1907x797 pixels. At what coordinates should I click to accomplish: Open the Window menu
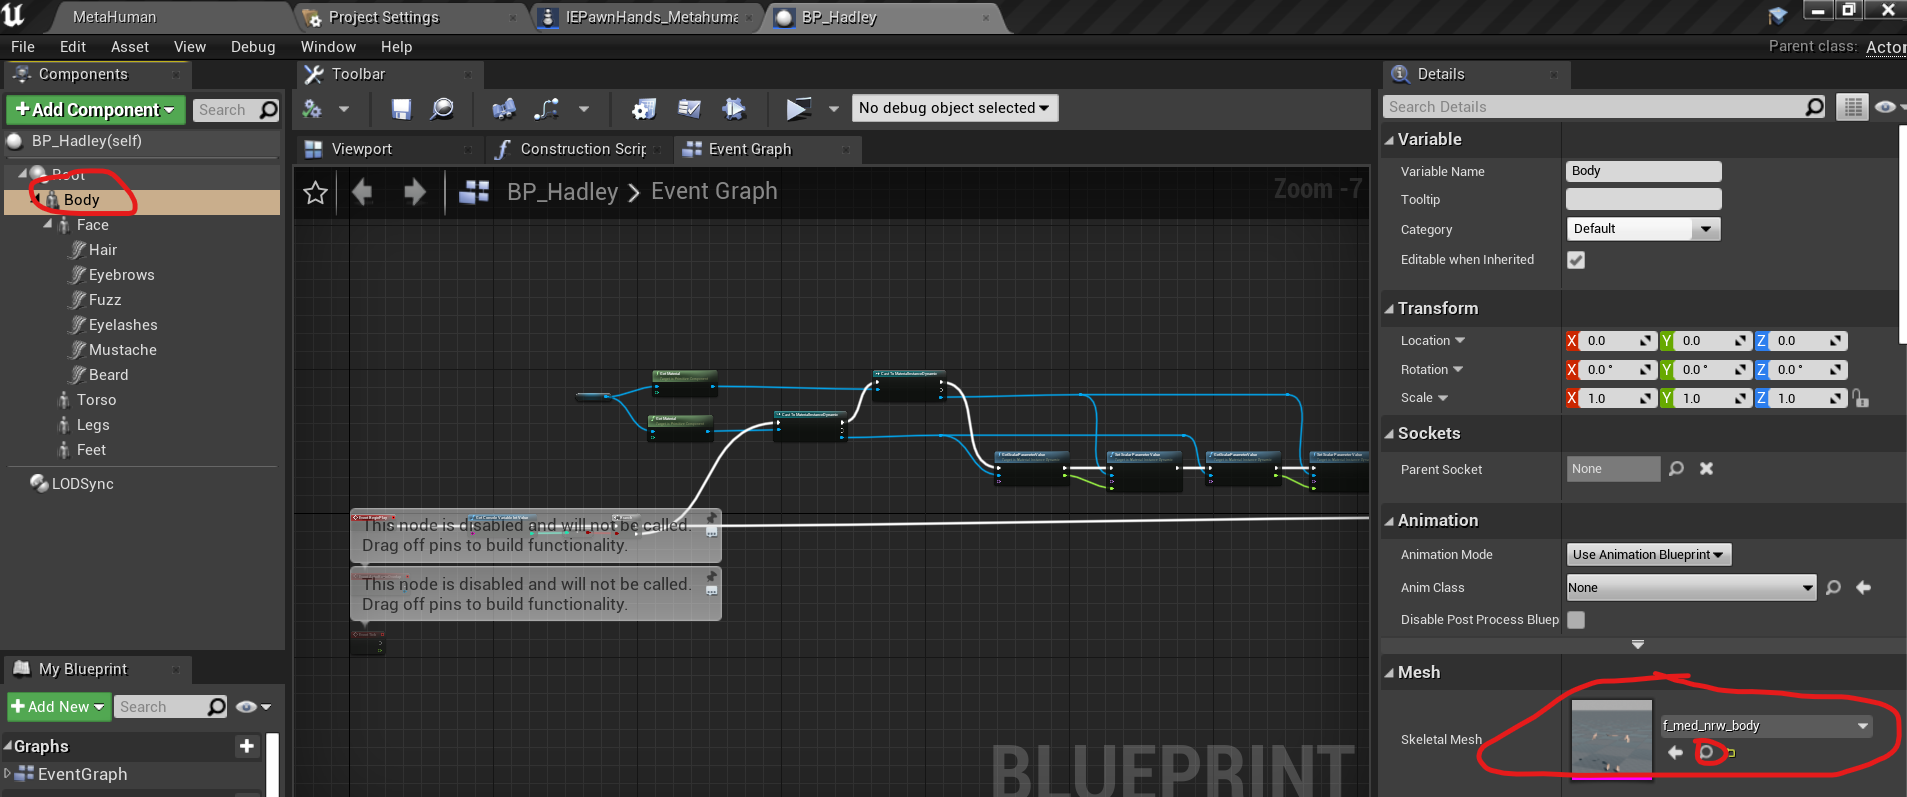pos(328,47)
